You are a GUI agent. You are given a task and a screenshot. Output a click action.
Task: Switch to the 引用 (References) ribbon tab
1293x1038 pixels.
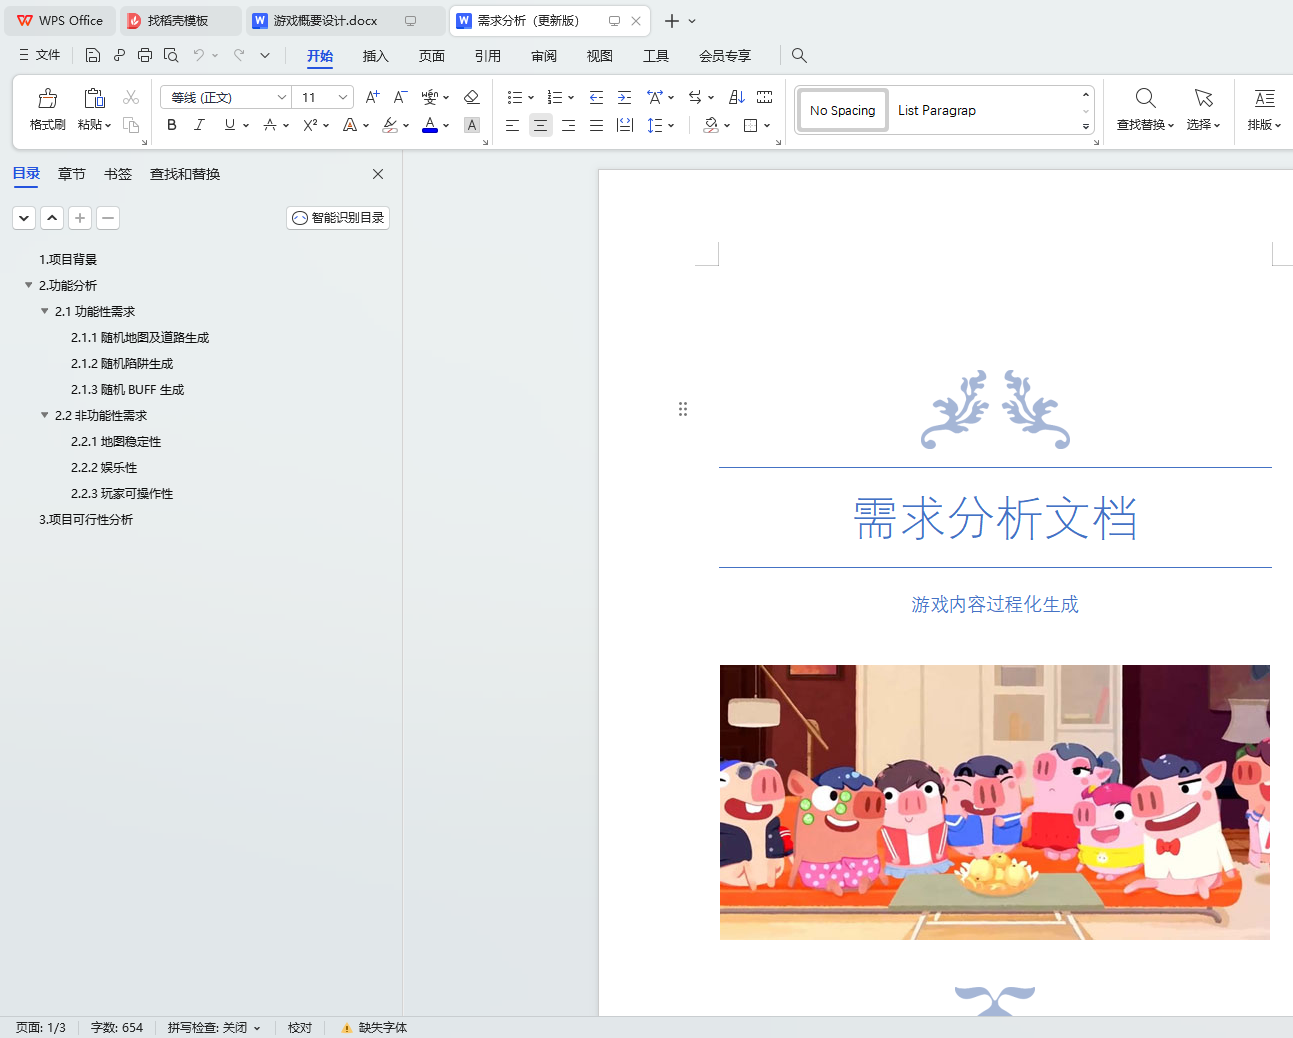487,56
